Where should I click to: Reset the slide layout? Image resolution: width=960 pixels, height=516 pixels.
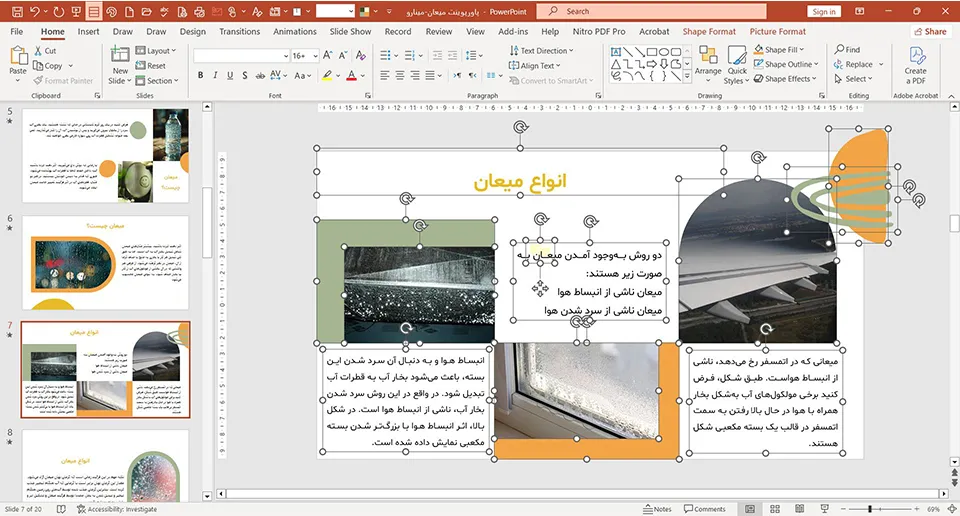point(151,65)
